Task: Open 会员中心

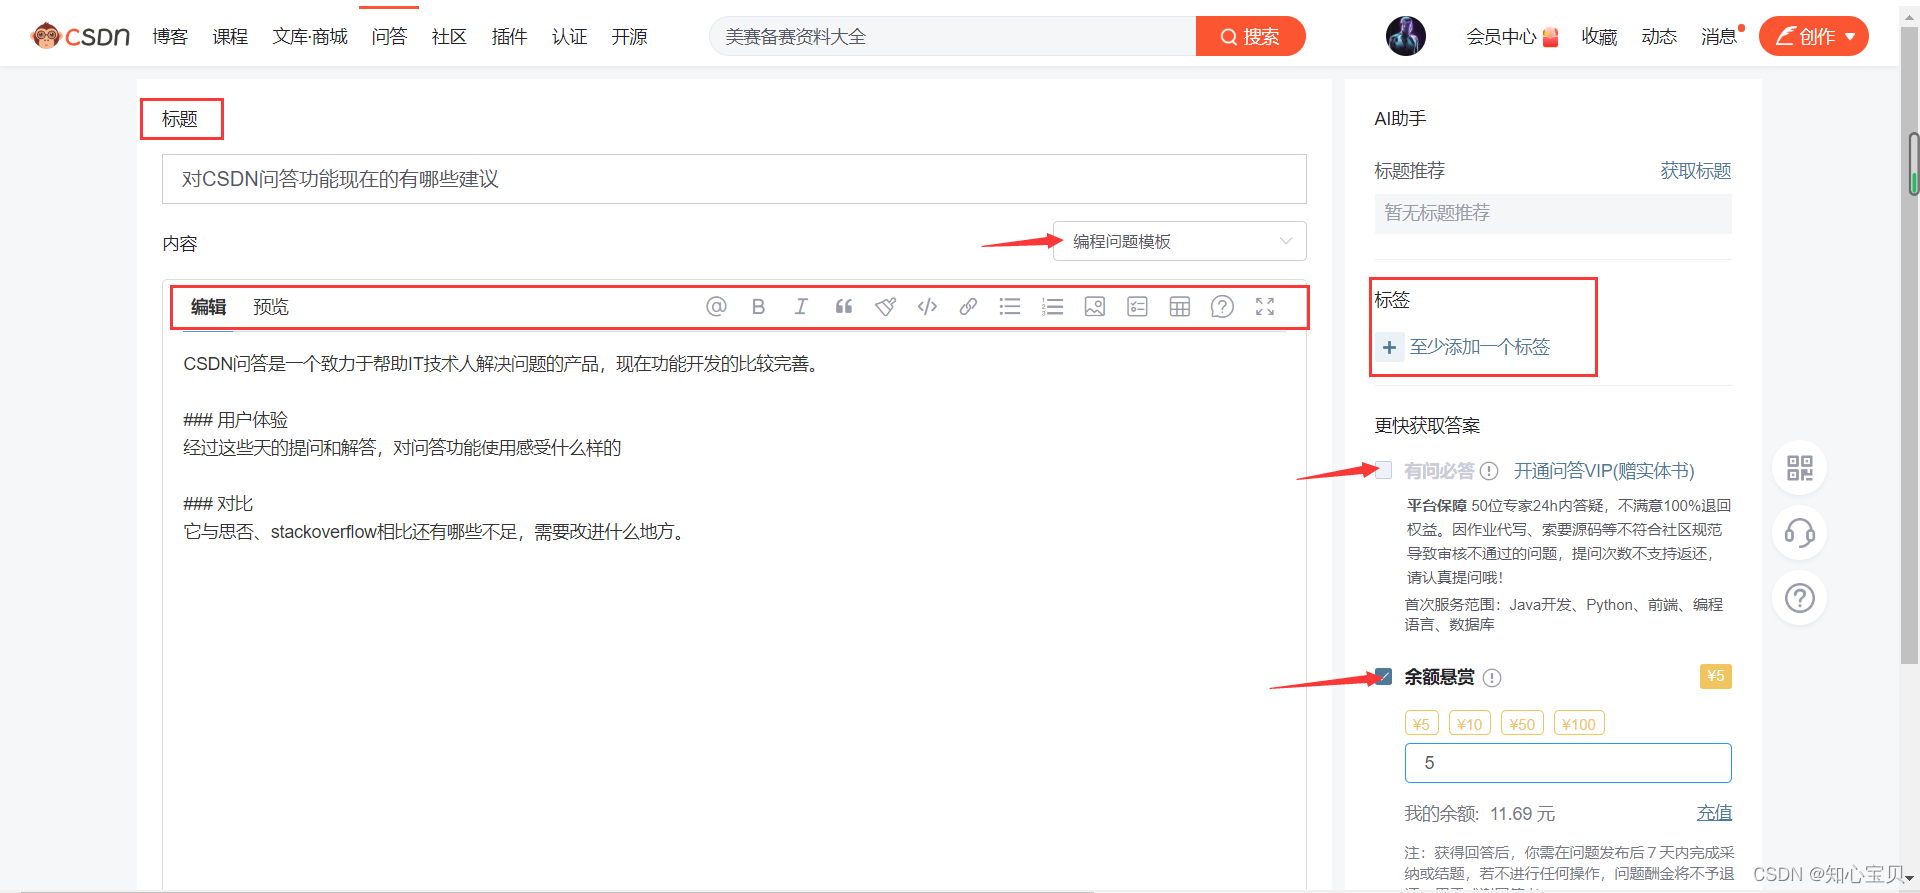Action: [1512, 37]
